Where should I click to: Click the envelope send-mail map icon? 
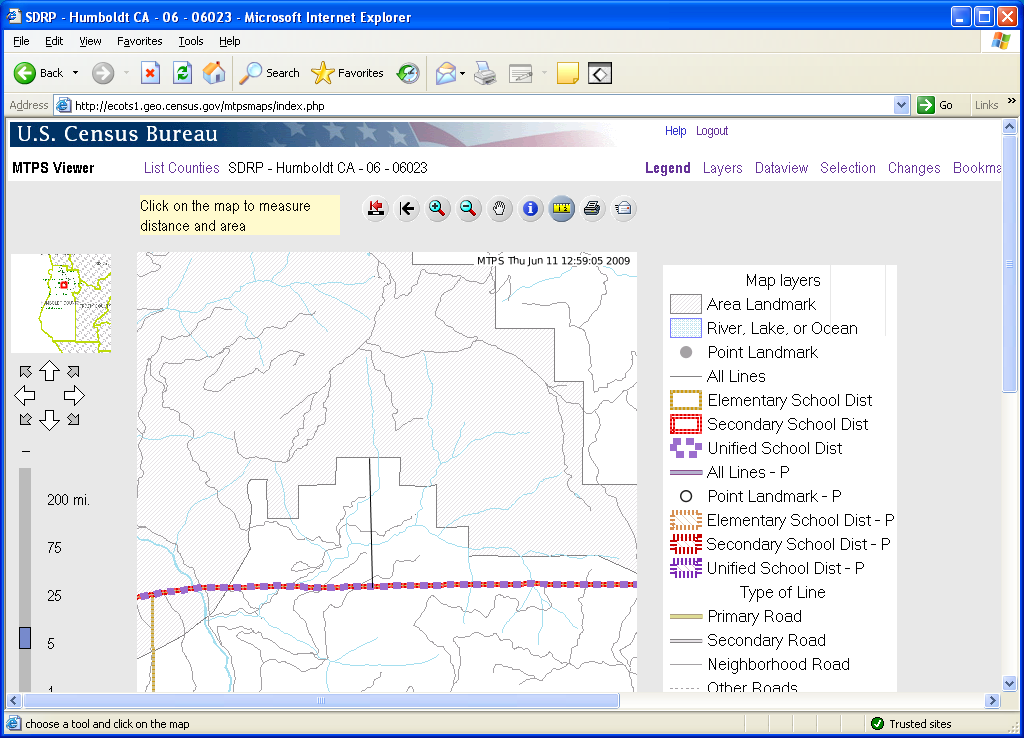624,208
